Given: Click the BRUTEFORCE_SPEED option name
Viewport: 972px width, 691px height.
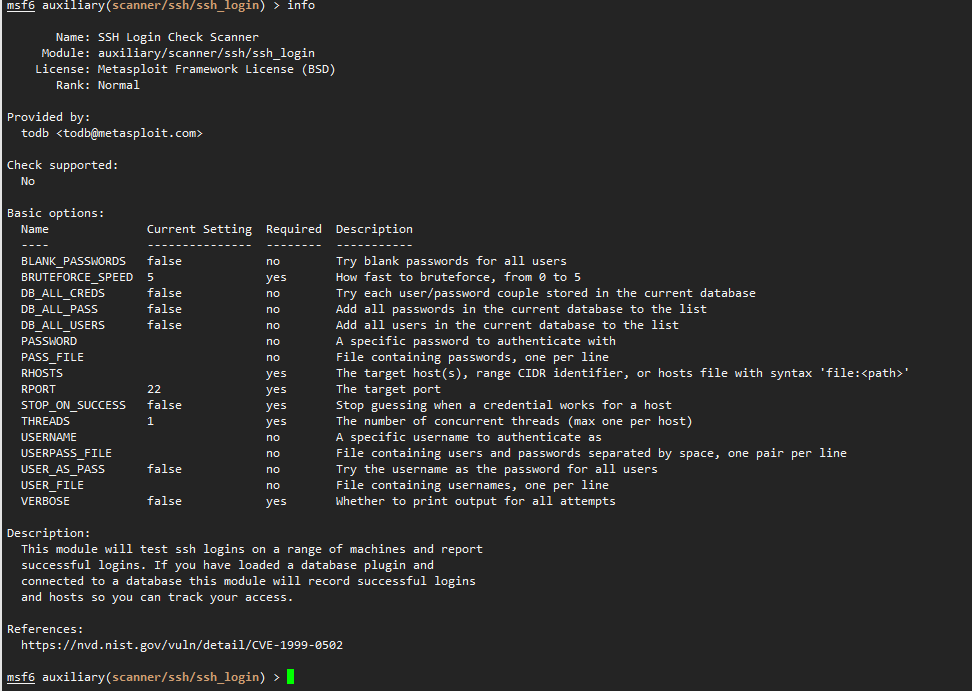Looking at the screenshot, I should pyautogui.click(x=76, y=277).
